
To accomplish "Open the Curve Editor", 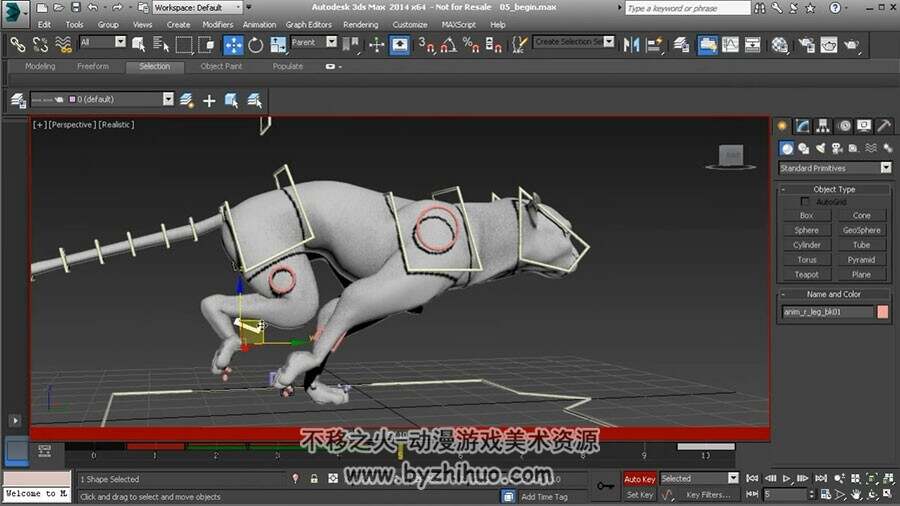I will click(x=730, y=44).
